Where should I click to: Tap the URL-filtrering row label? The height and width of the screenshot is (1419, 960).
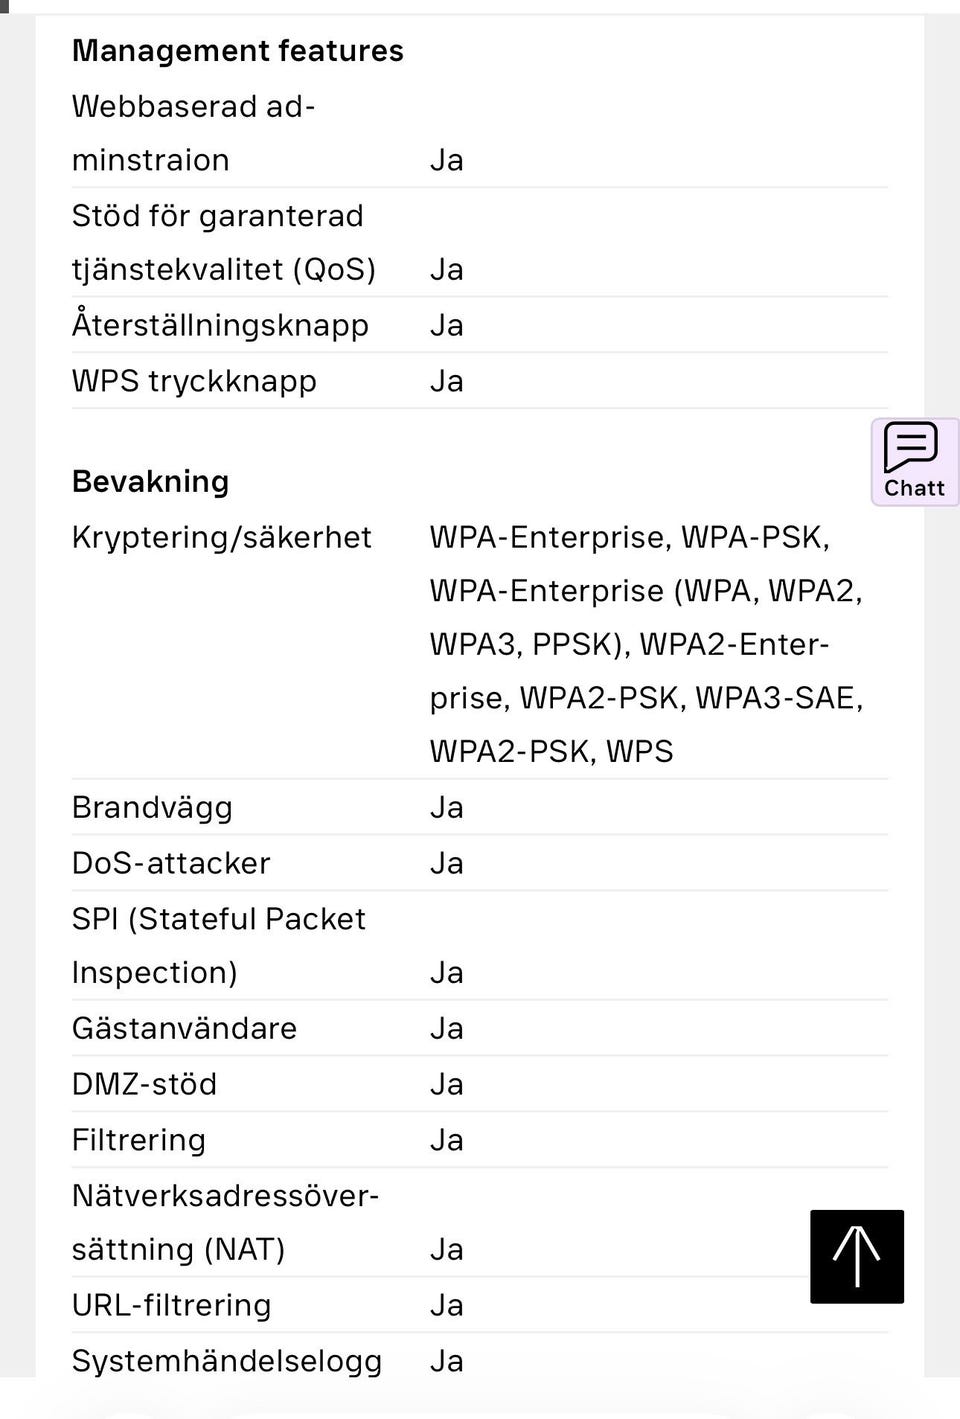(x=172, y=1306)
